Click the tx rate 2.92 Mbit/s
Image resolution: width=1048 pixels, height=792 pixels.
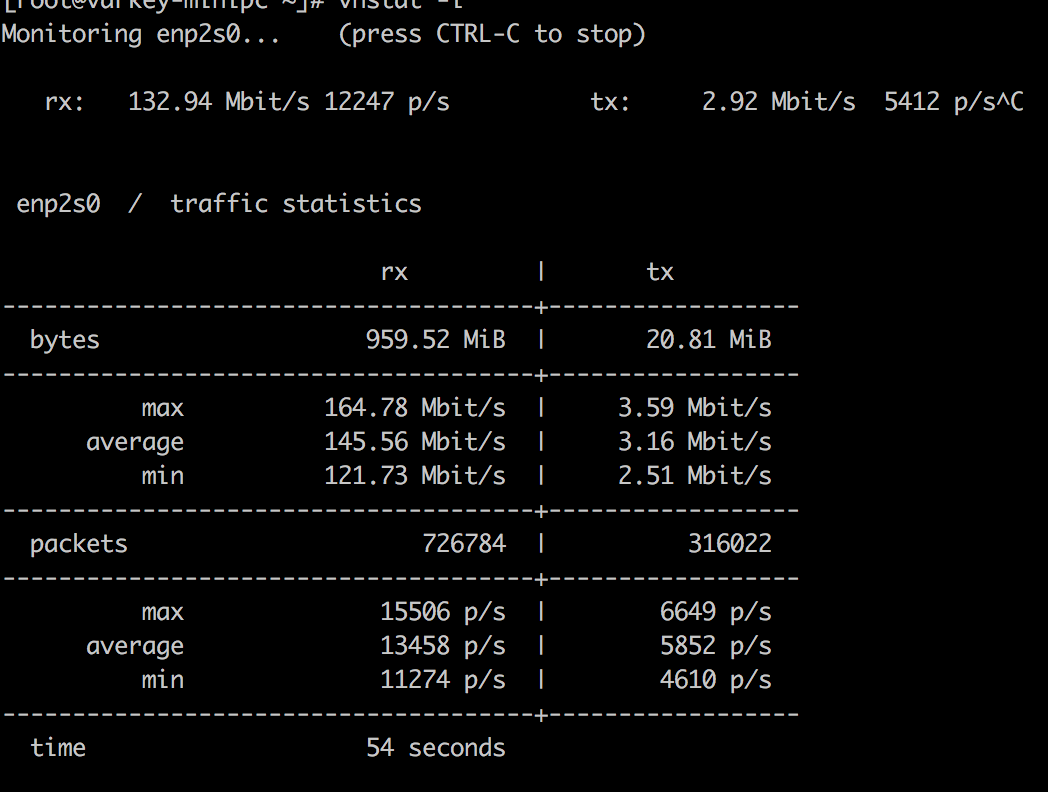(x=778, y=102)
